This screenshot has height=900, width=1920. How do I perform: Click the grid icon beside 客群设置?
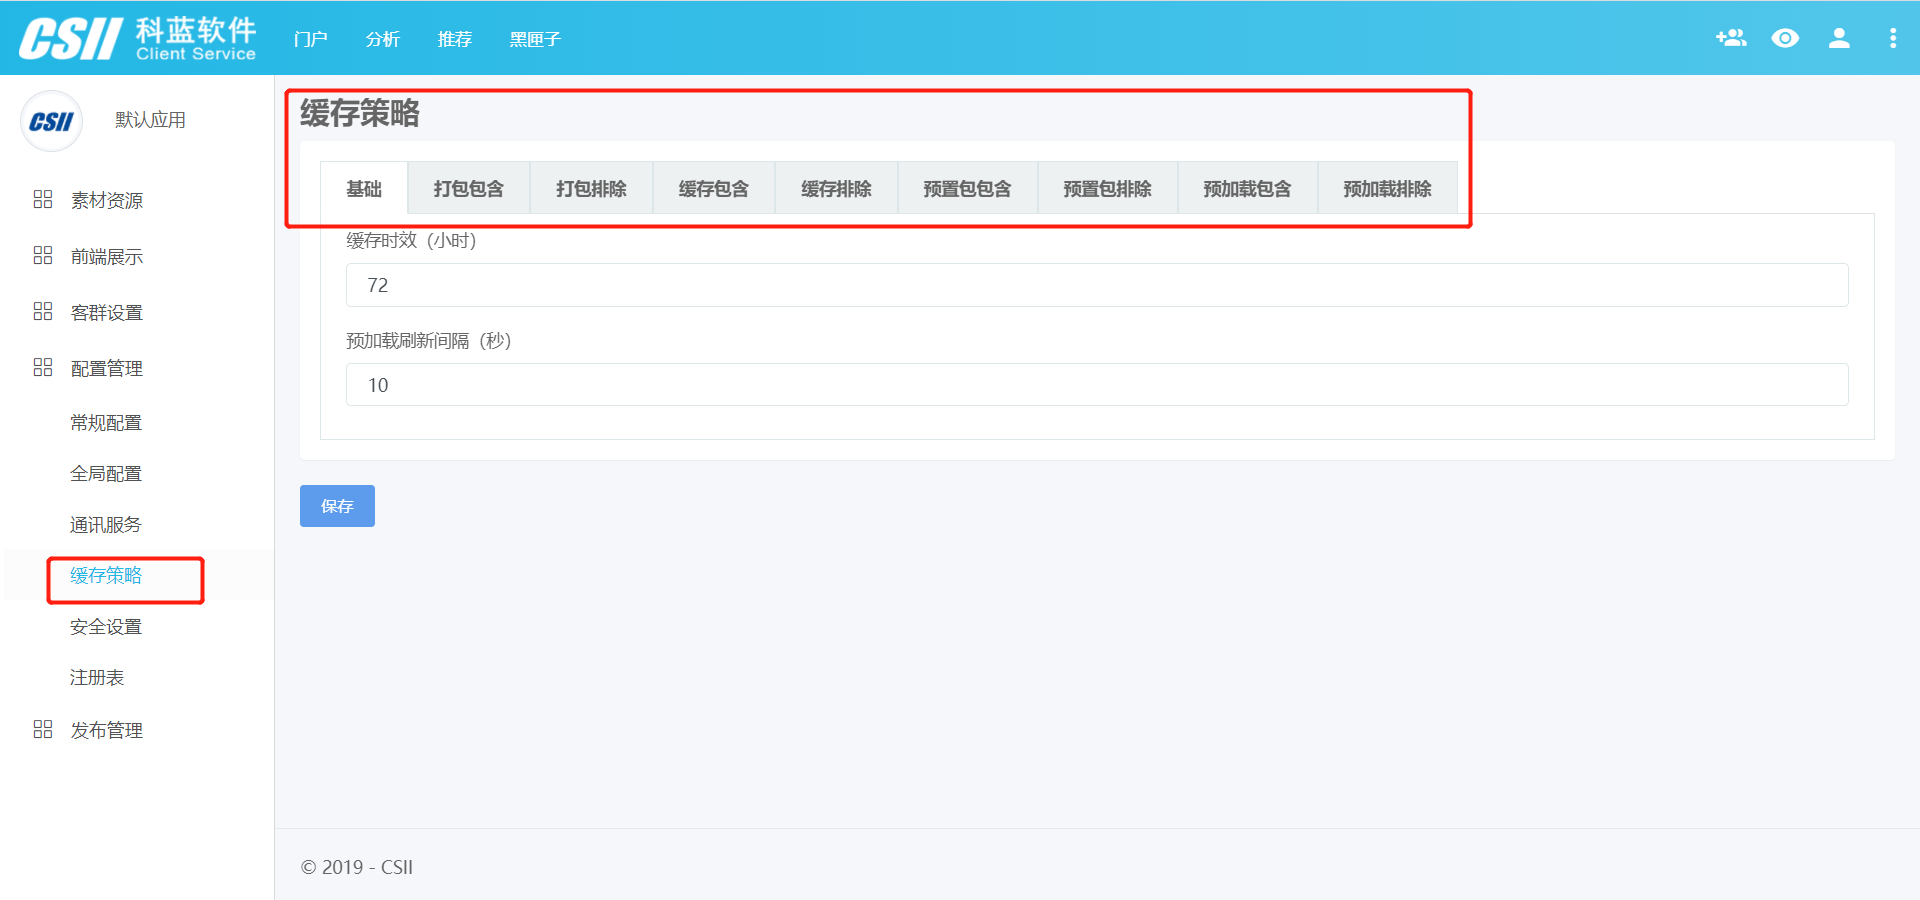43,311
